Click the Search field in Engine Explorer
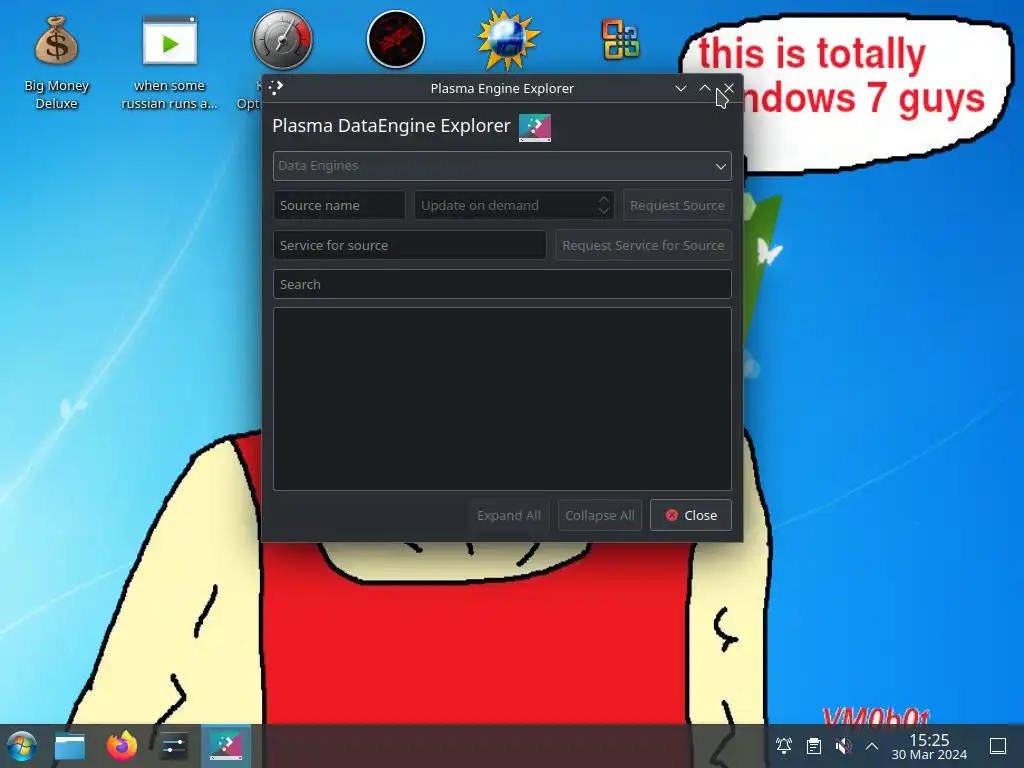 pyautogui.click(x=502, y=284)
